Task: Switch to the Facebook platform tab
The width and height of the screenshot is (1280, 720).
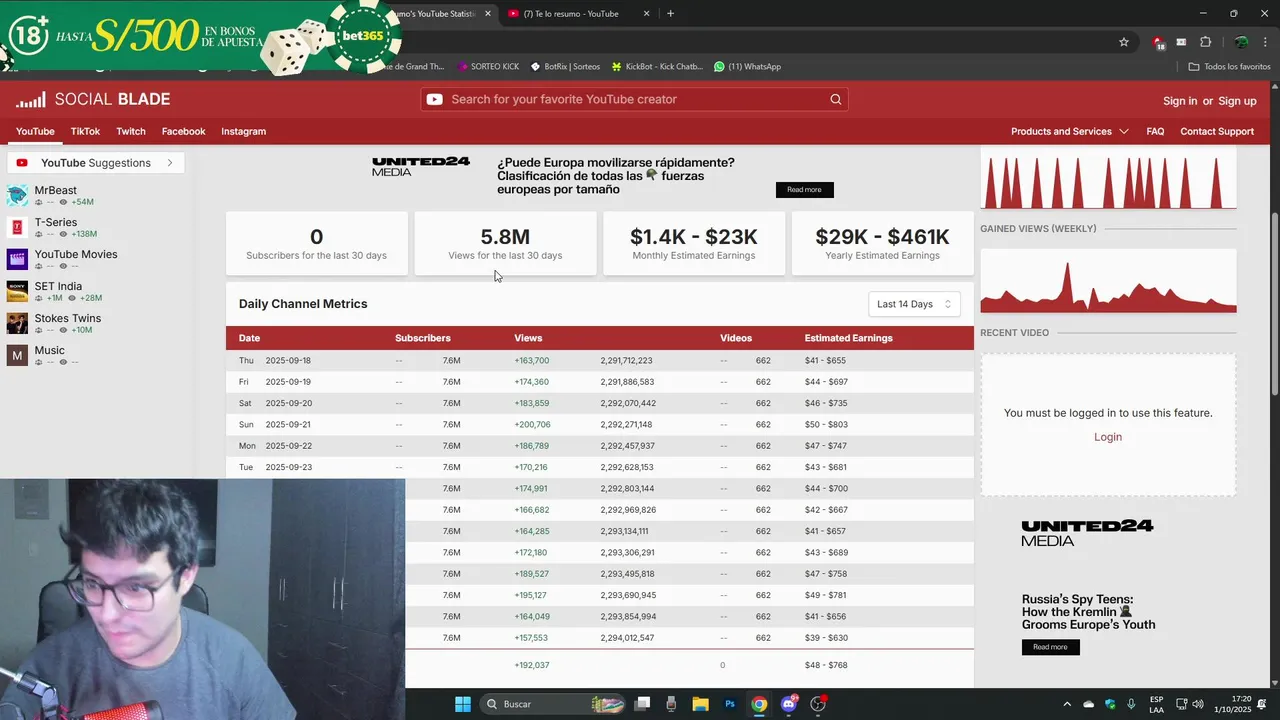Action: 183,131
